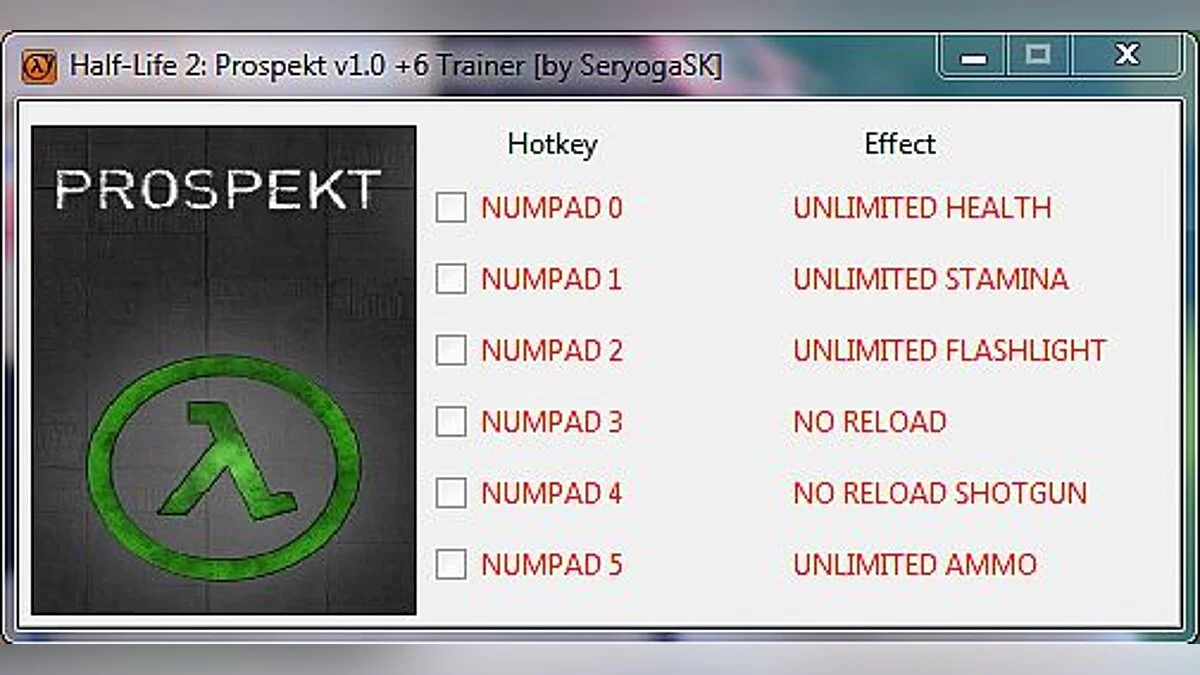Close the trainer window
Screen dimensions: 1200x675
(1127, 56)
